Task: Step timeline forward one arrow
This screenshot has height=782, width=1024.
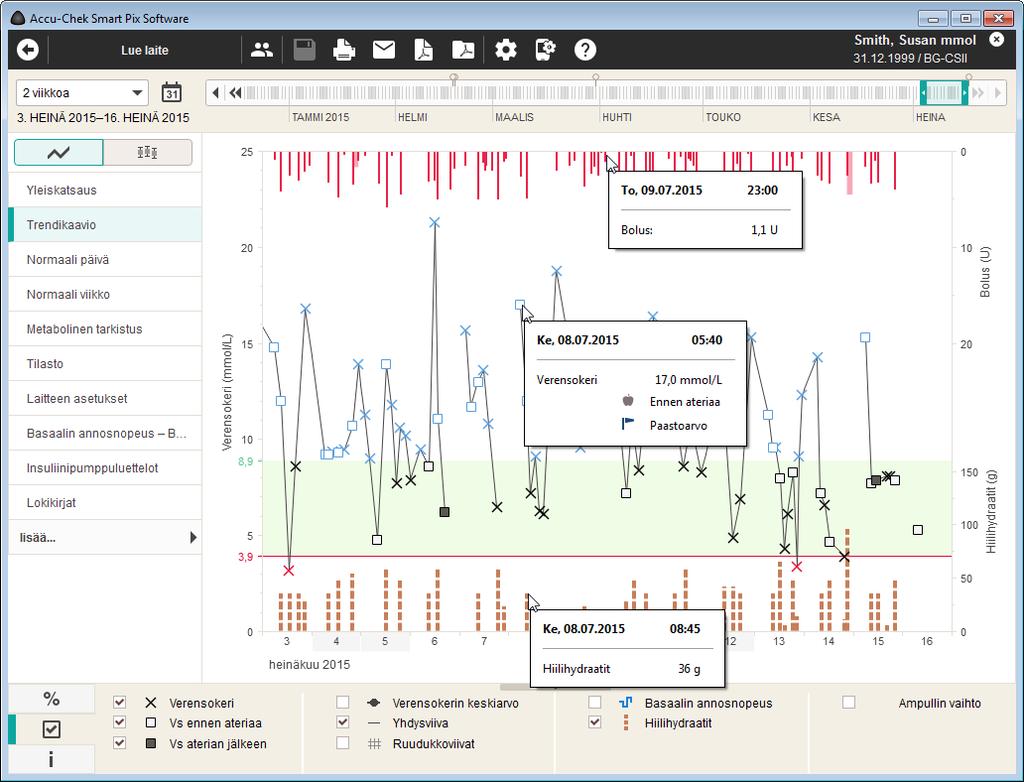Action: 997,93
